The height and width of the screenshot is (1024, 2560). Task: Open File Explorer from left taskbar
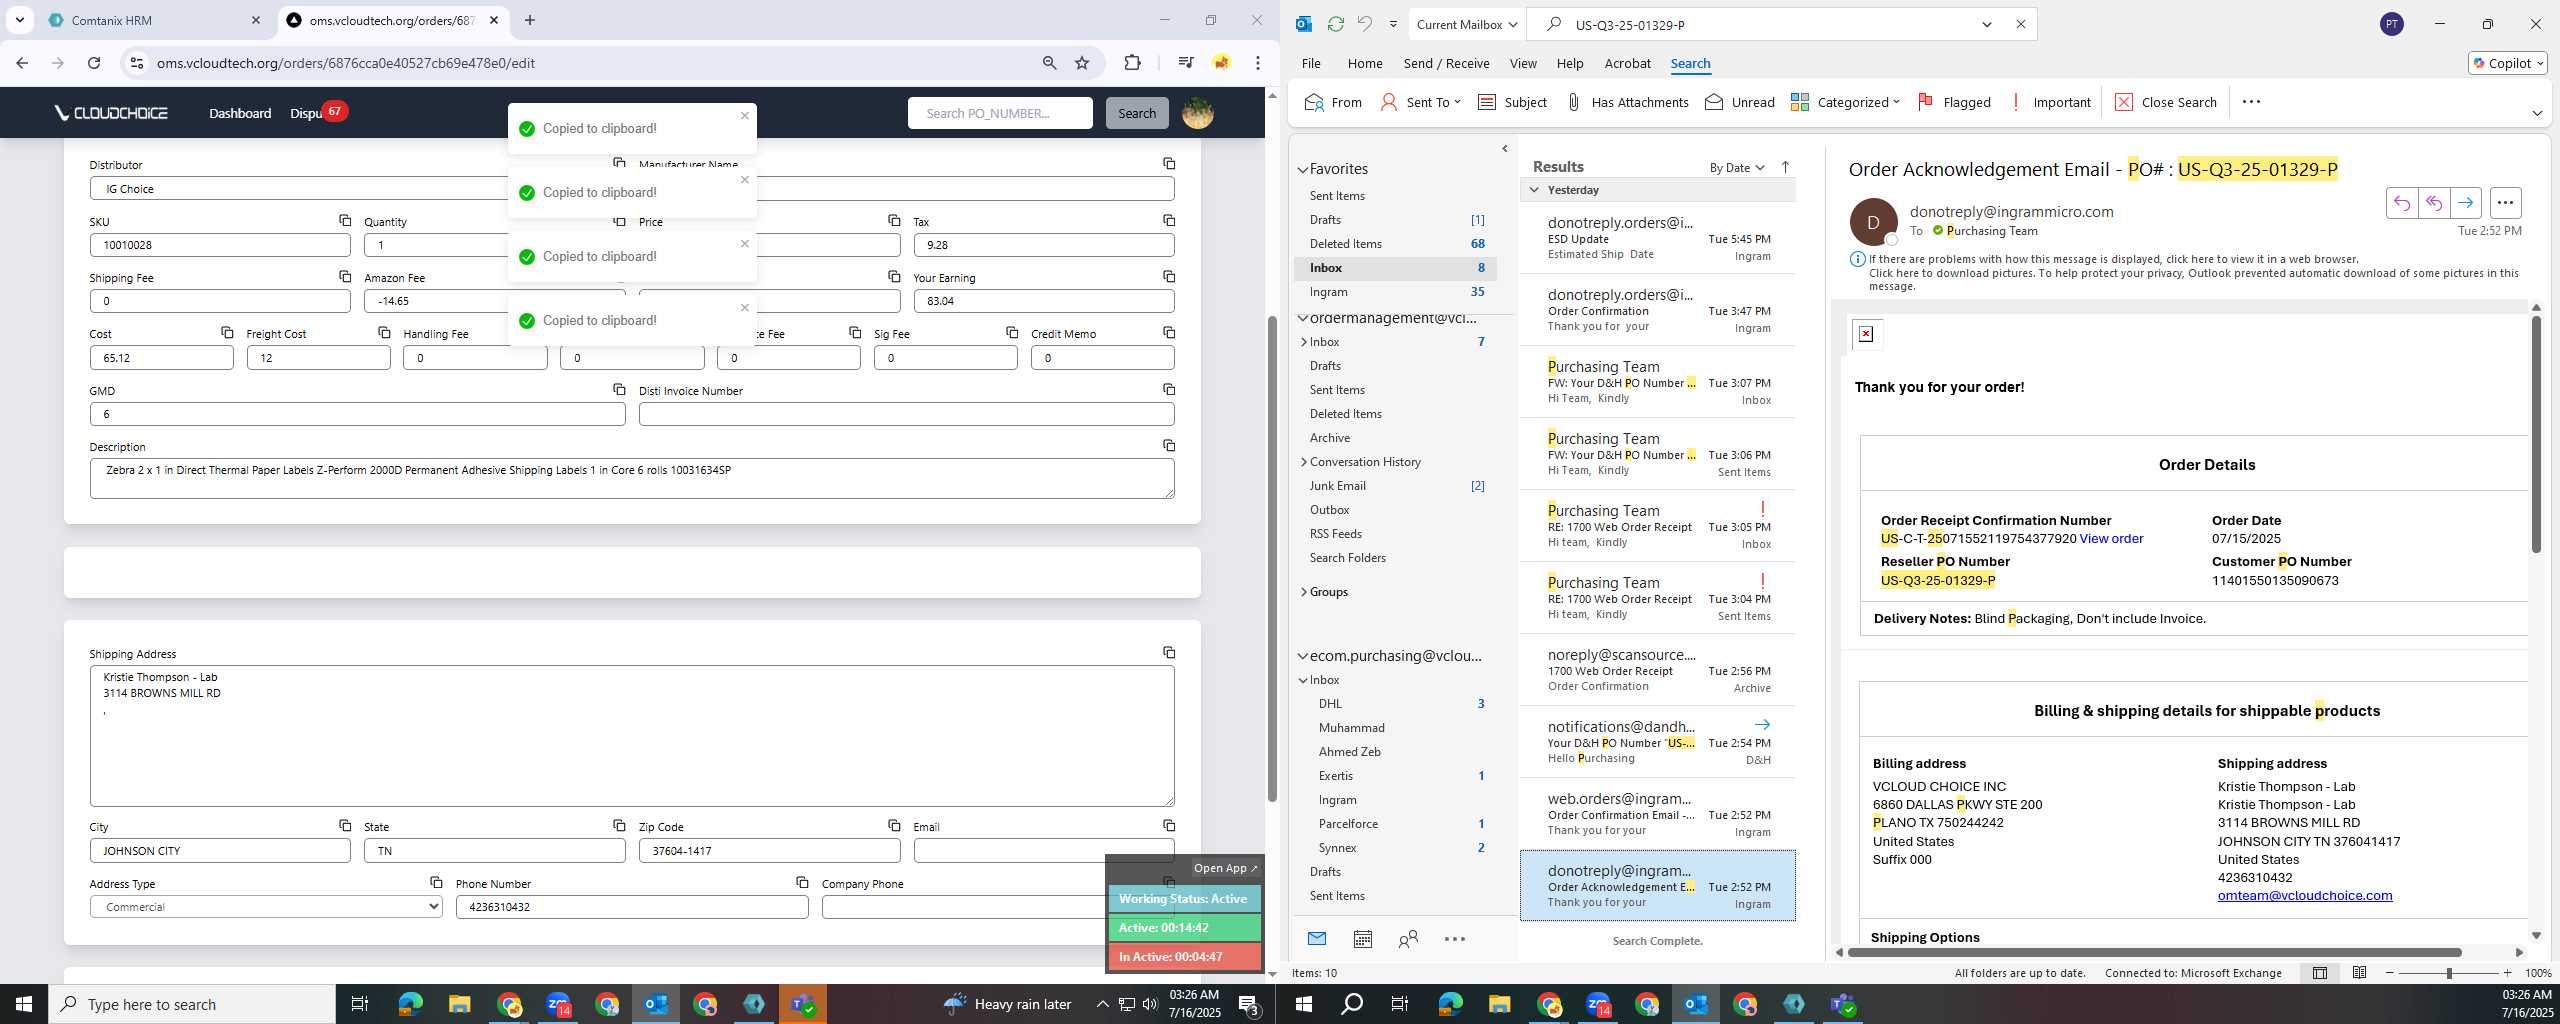point(459,1004)
